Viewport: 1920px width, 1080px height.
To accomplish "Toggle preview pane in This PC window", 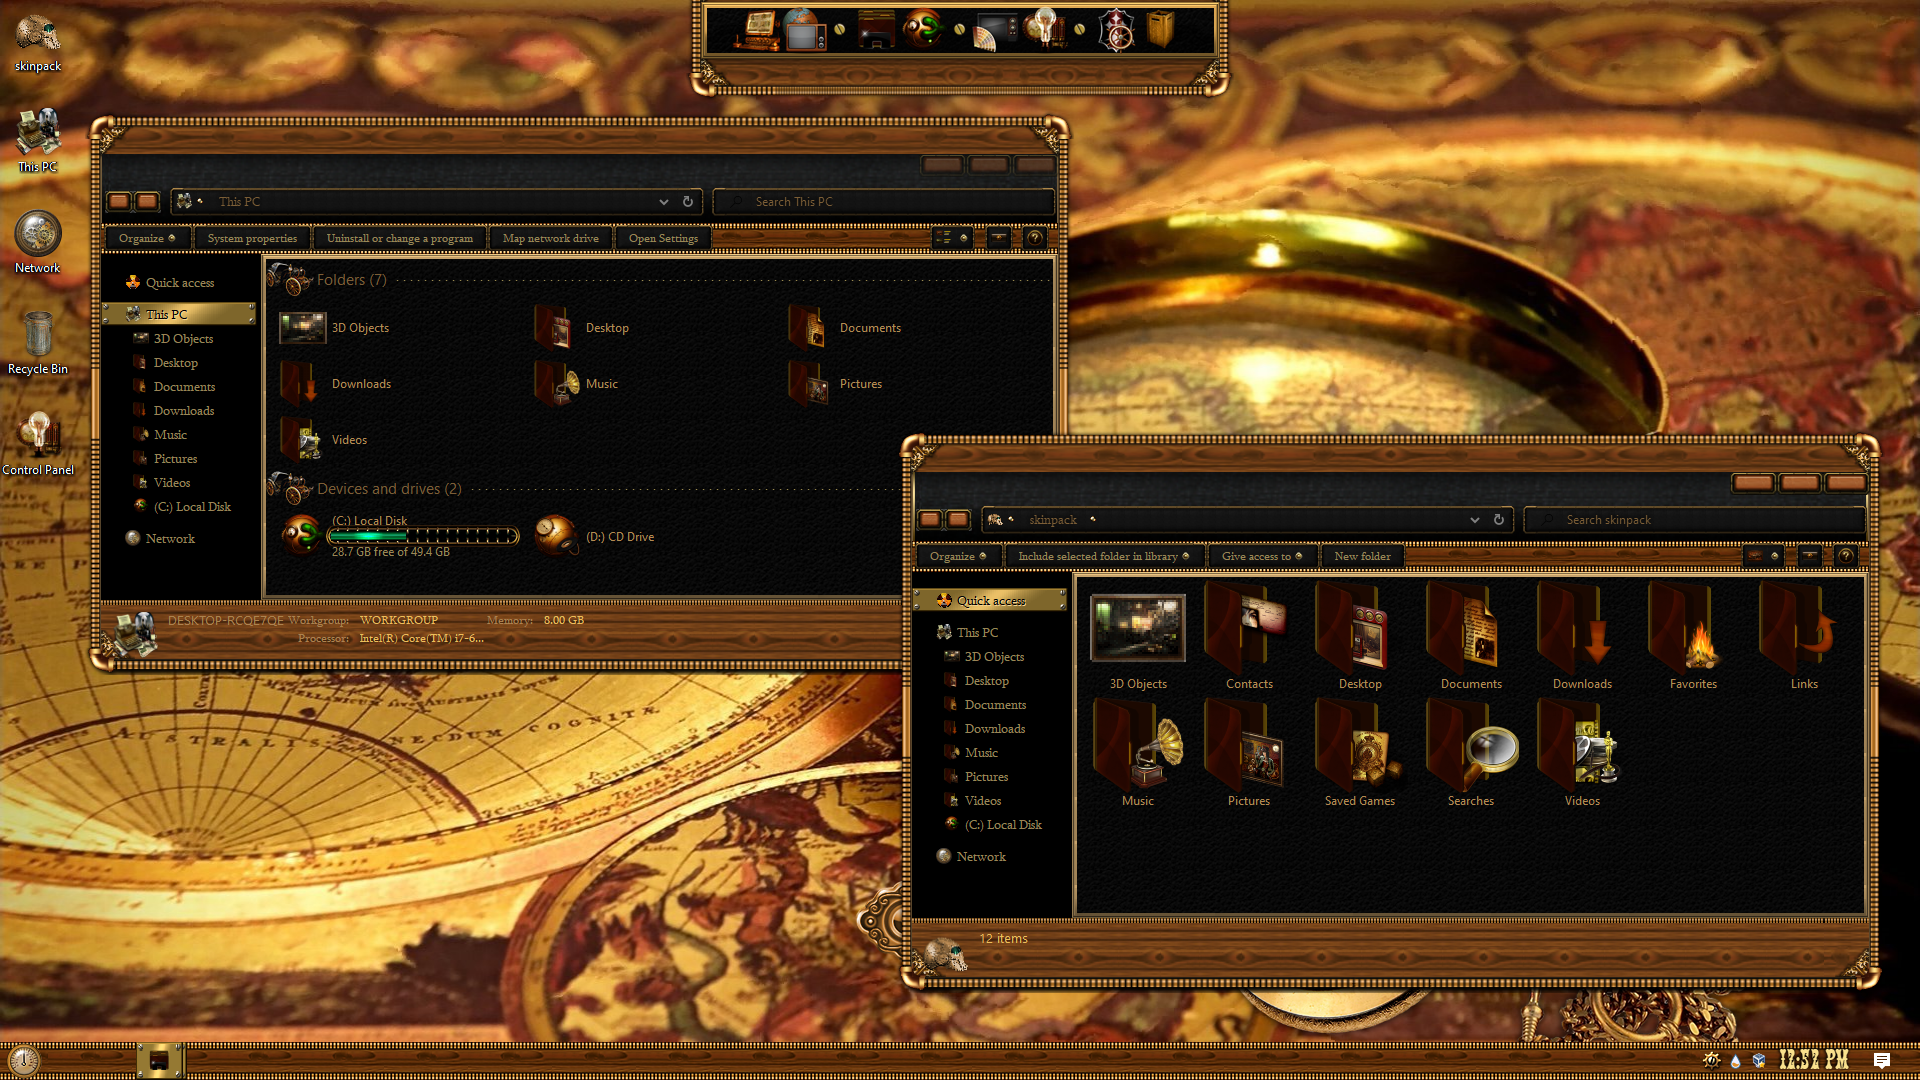I will tap(998, 238).
